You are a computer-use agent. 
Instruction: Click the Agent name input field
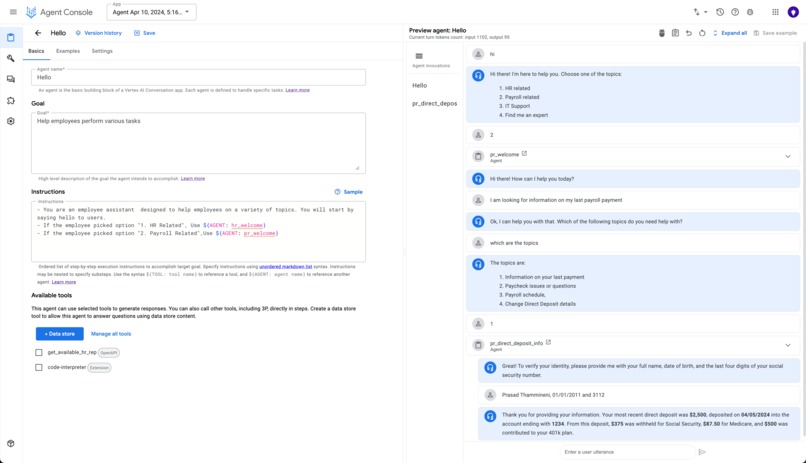[x=198, y=77]
